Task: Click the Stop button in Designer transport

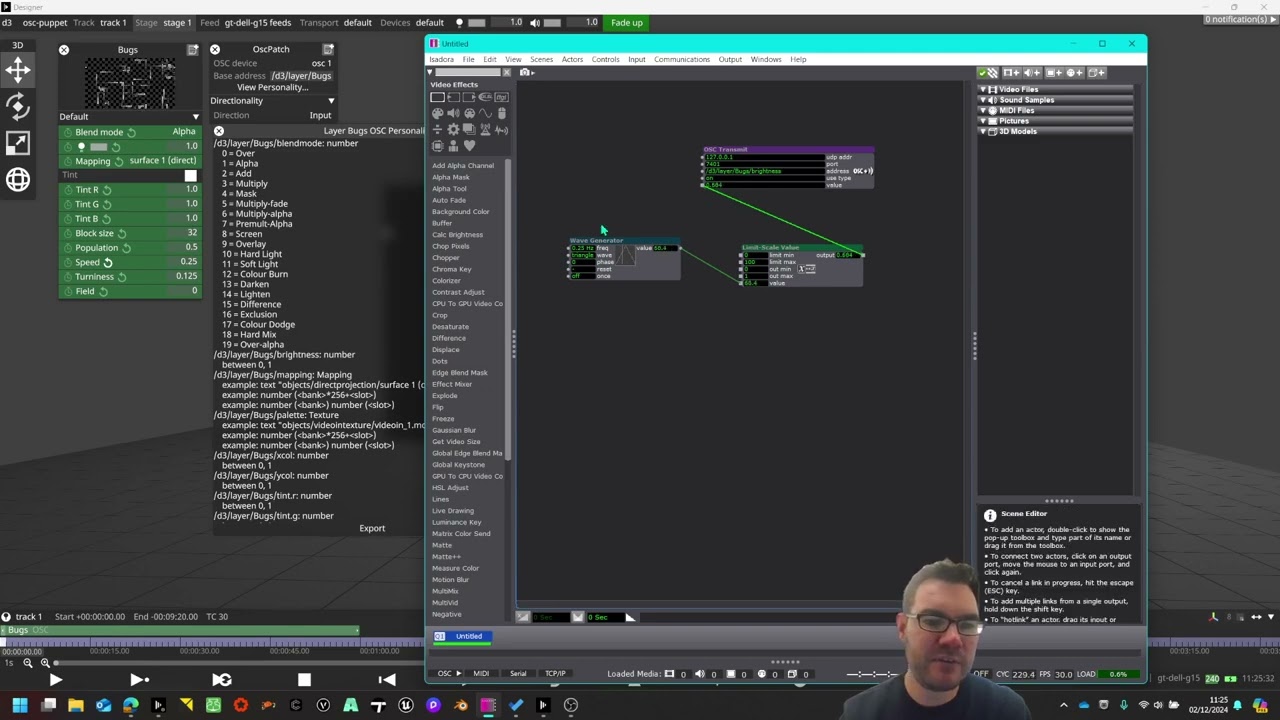Action: (304, 680)
